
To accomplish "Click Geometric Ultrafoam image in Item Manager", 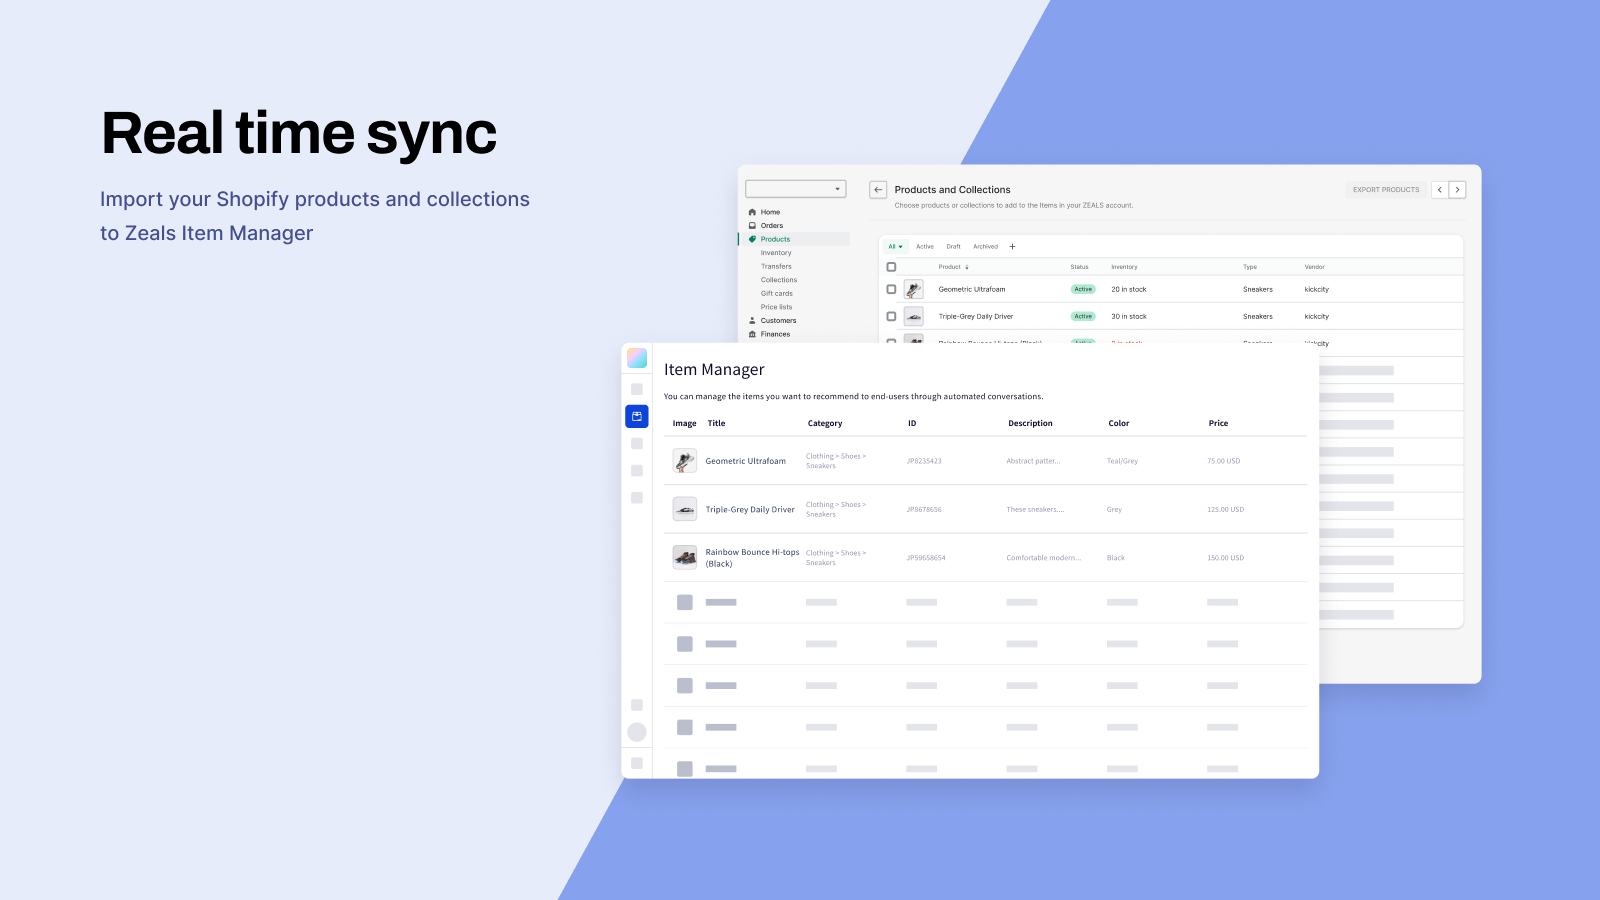I will (685, 461).
